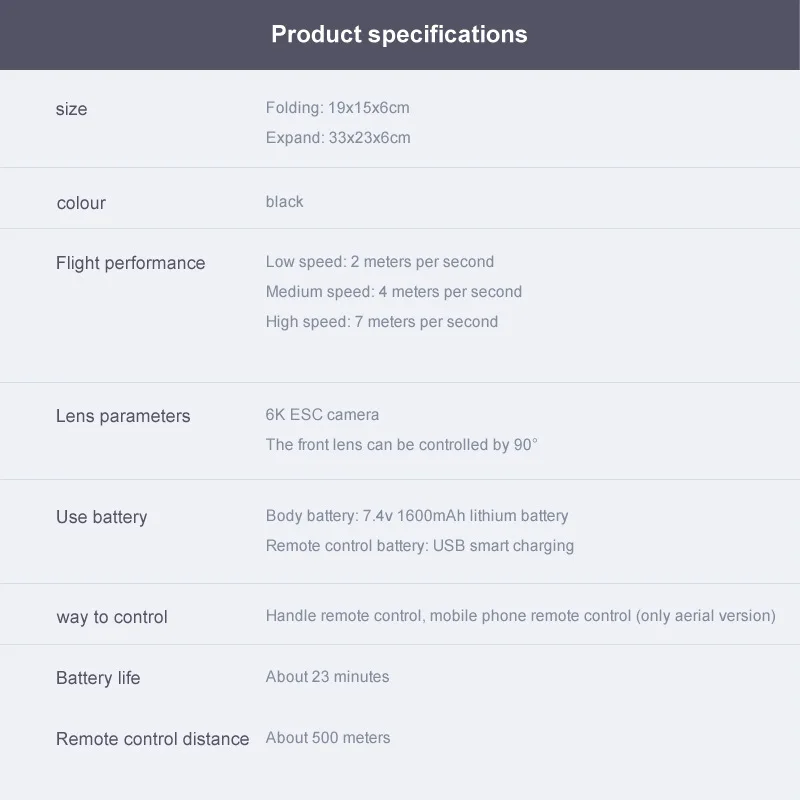
Task: Click 'High speed: 7 meters per second'
Action: click(x=381, y=322)
